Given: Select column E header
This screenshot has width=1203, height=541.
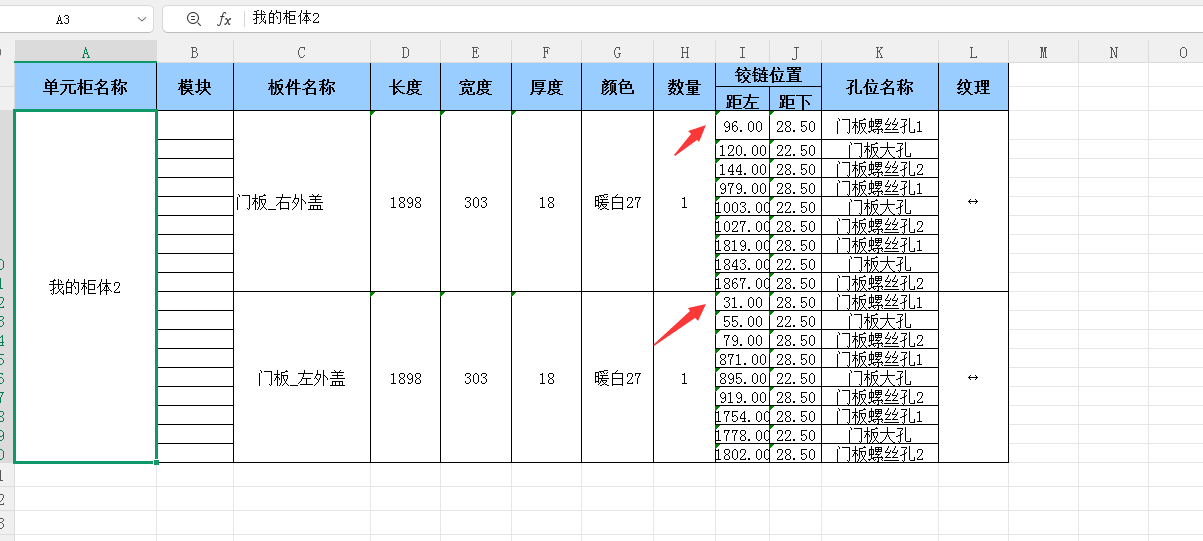Looking at the screenshot, I should [x=476, y=53].
